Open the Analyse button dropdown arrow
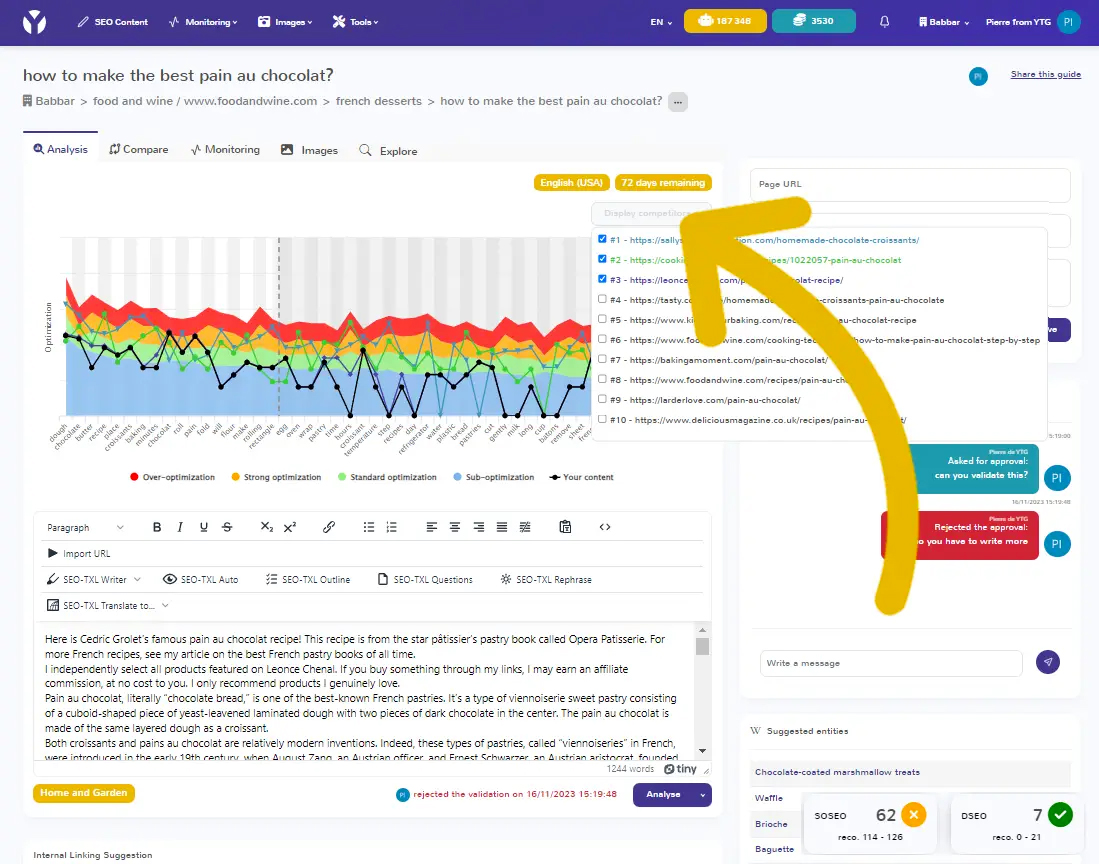The width and height of the screenshot is (1099, 864). [x=702, y=795]
